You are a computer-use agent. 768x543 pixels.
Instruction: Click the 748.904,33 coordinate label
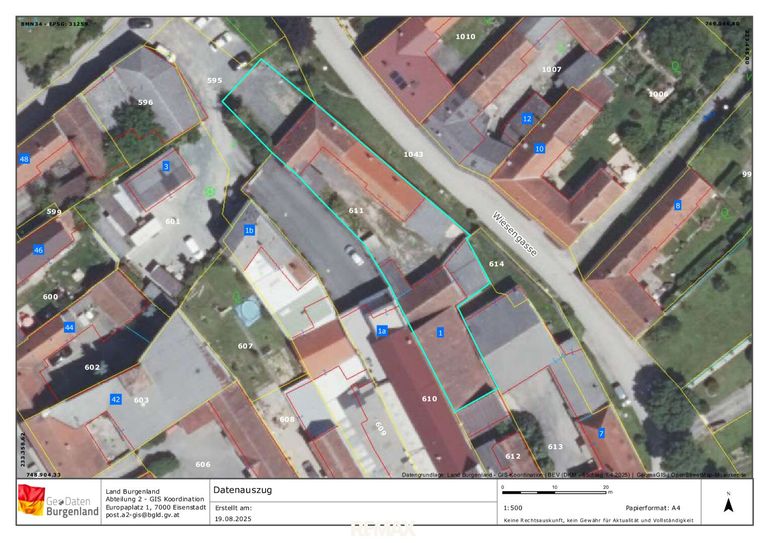(x=44, y=474)
